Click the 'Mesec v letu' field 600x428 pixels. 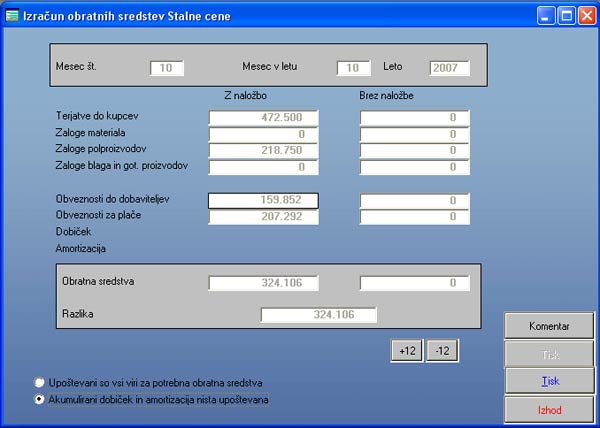point(353,68)
